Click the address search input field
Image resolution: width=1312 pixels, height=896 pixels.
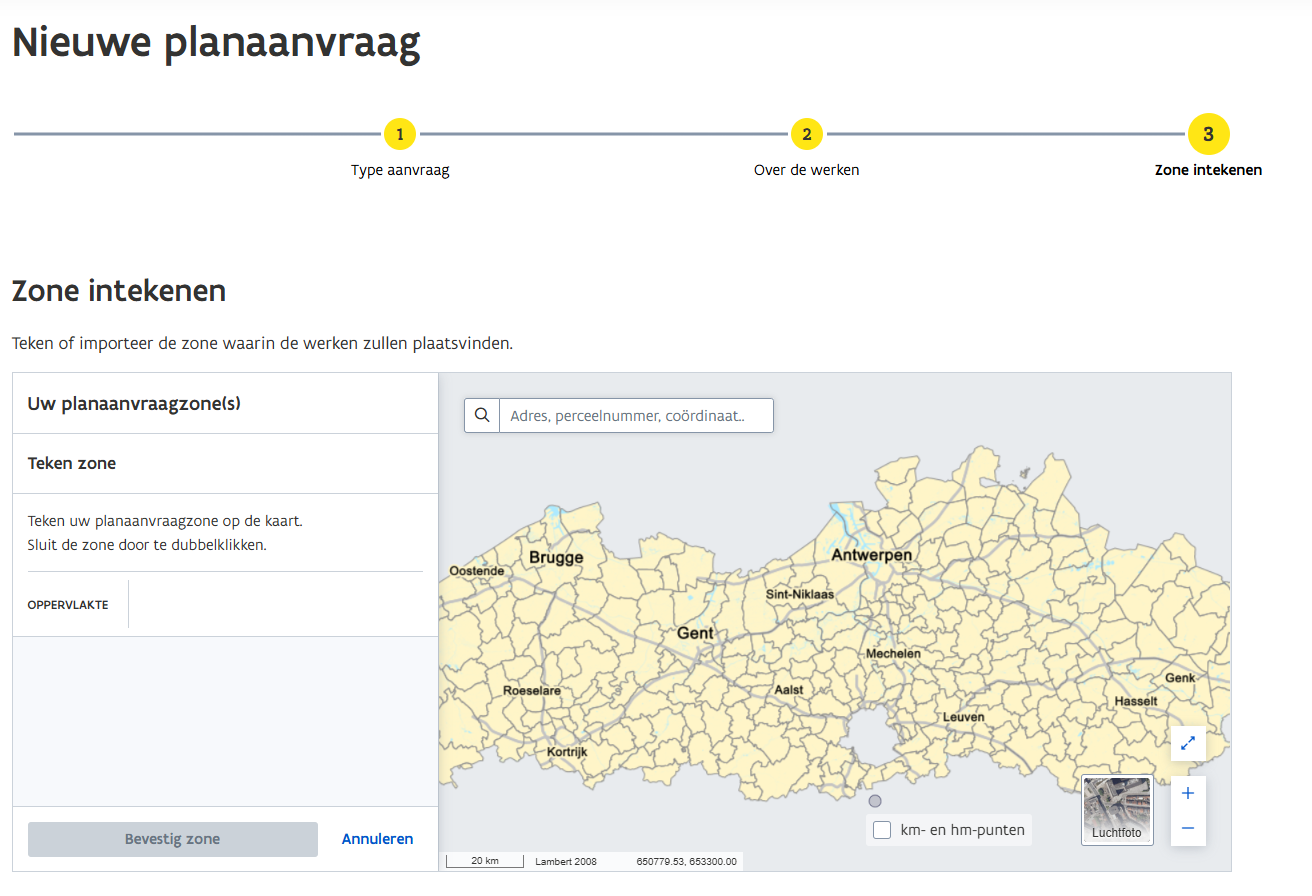pyautogui.click(x=635, y=416)
